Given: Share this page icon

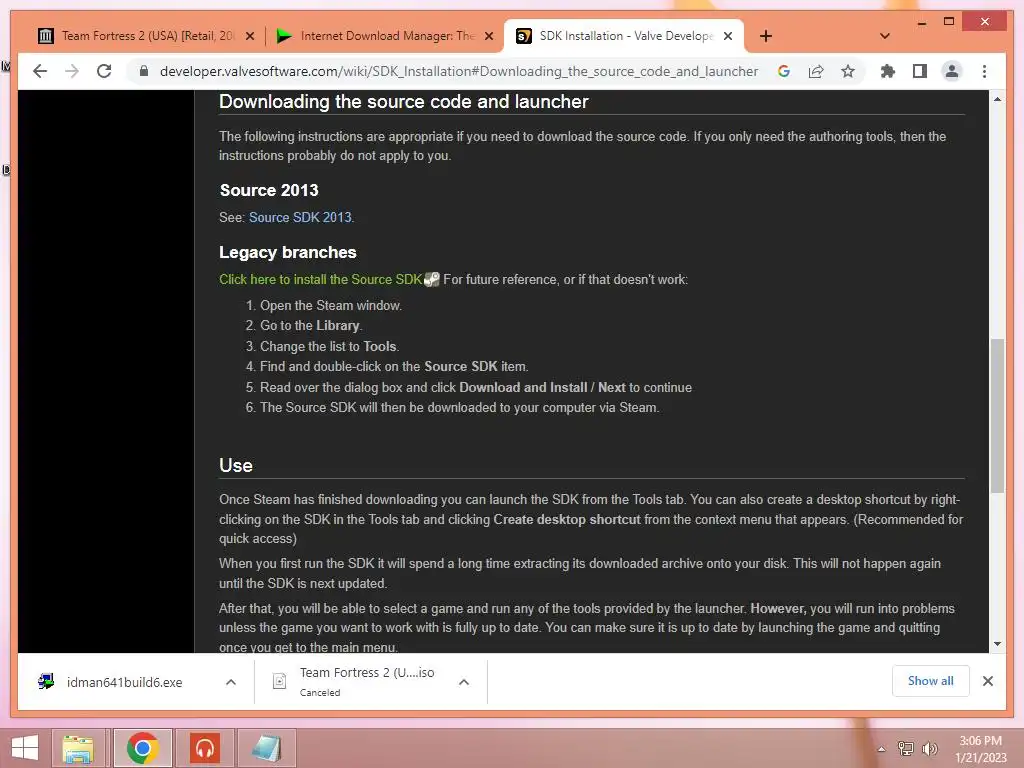Looking at the screenshot, I should pyautogui.click(x=816, y=71).
